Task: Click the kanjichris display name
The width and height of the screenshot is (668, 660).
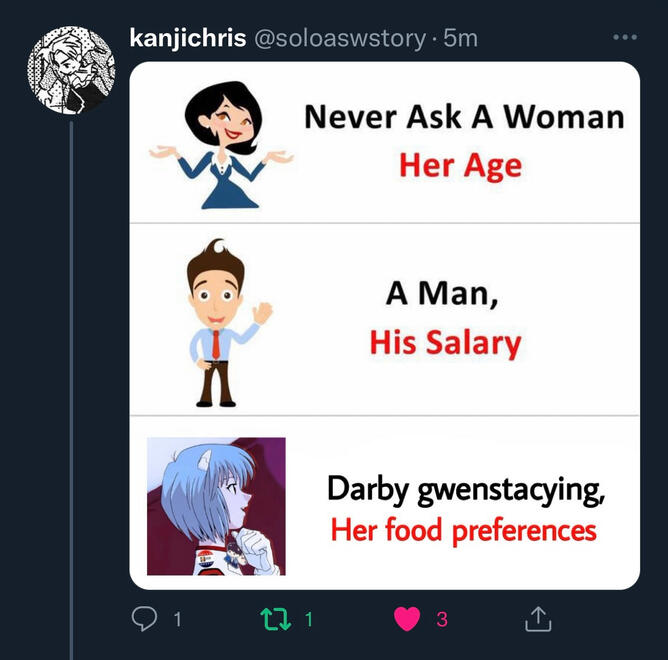Action: pos(187,38)
